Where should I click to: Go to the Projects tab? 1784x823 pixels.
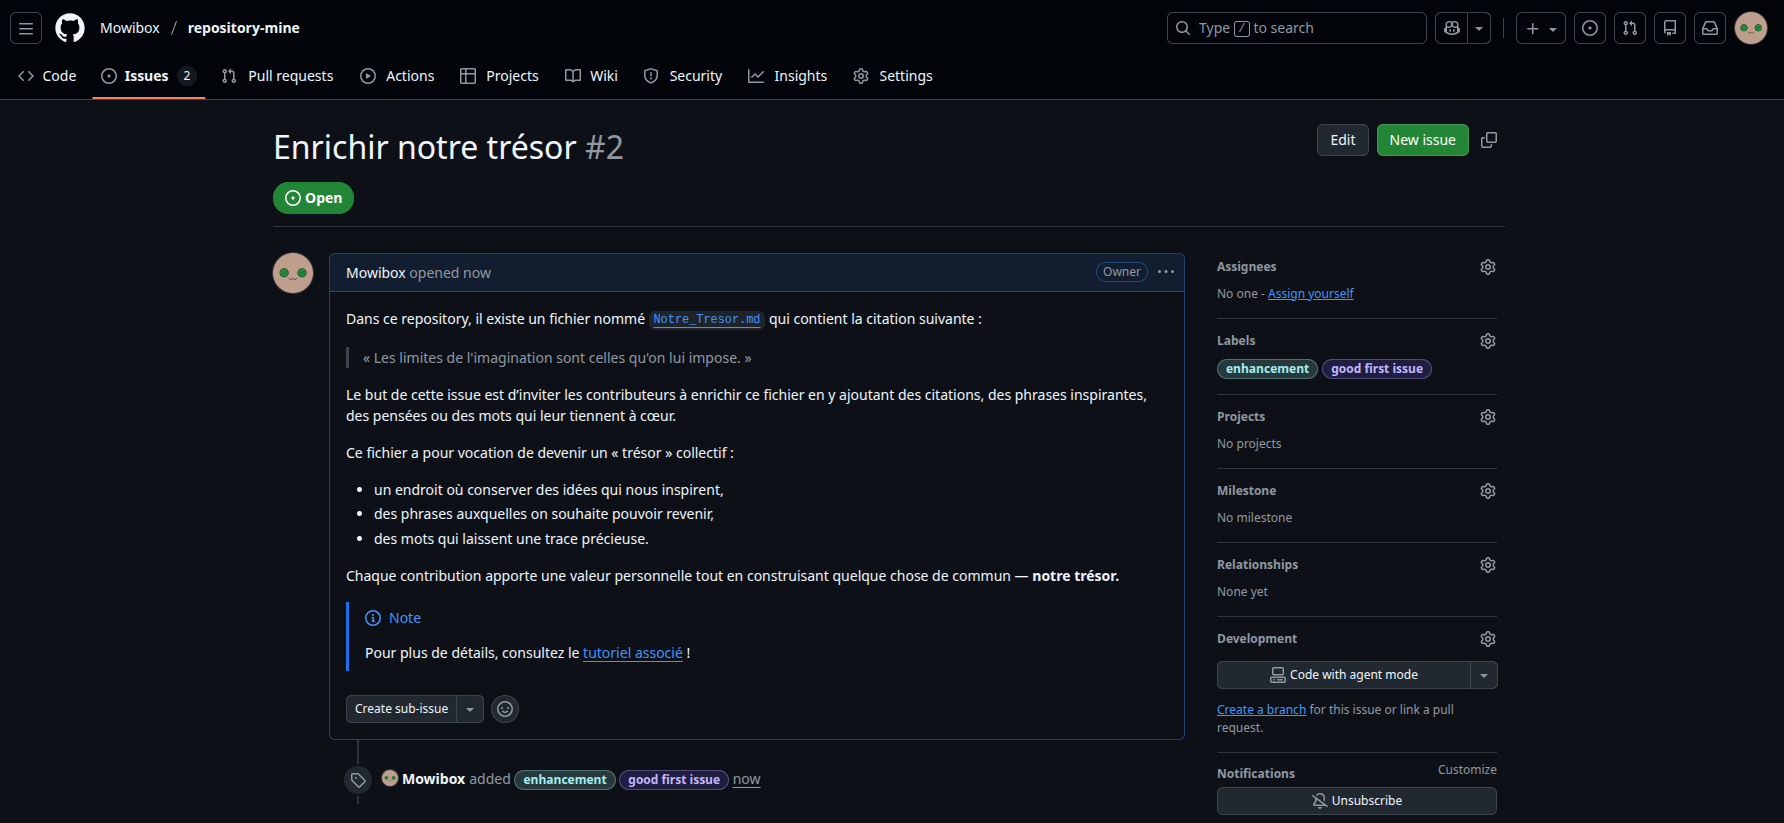(x=499, y=76)
